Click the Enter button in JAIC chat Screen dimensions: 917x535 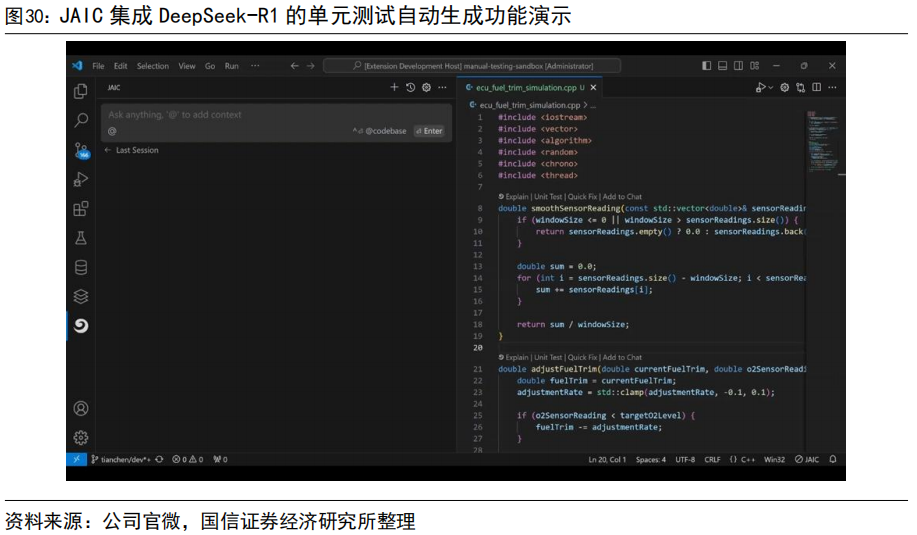coord(429,131)
